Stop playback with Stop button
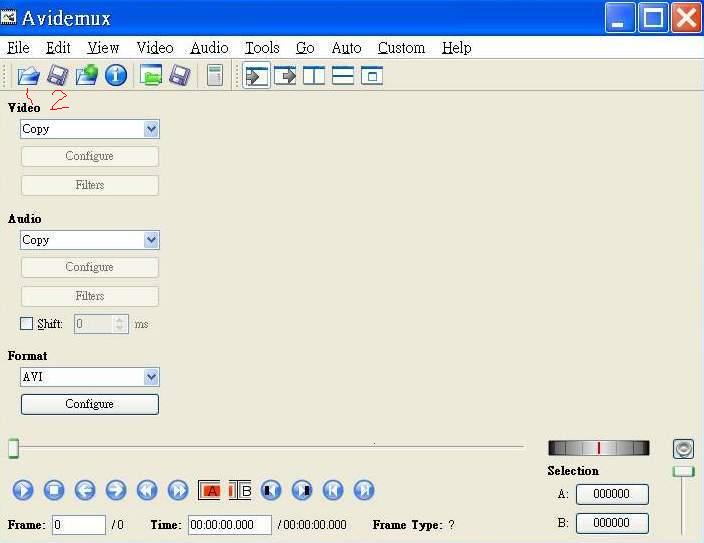 pyautogui.click(x=54, y=490)
